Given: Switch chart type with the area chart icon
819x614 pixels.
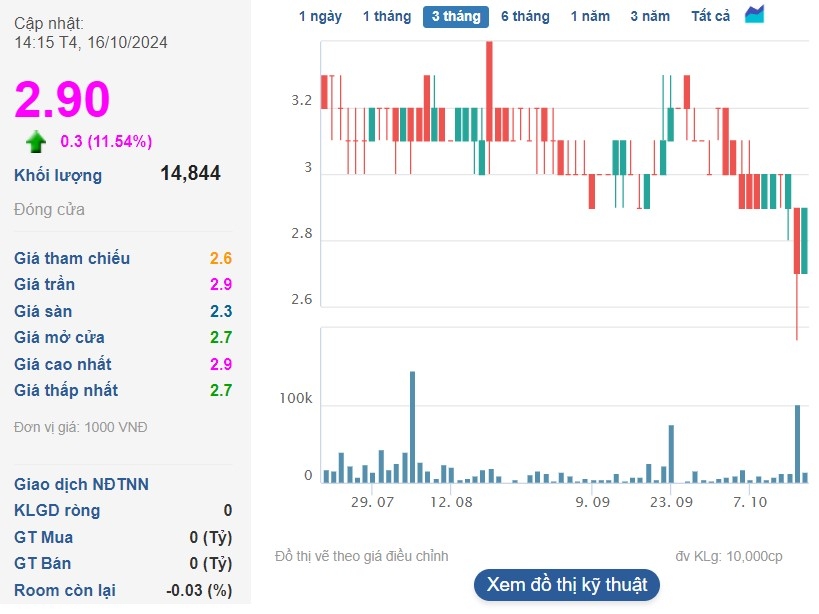Looking at the screenshot, I should (x=754, y=14).
